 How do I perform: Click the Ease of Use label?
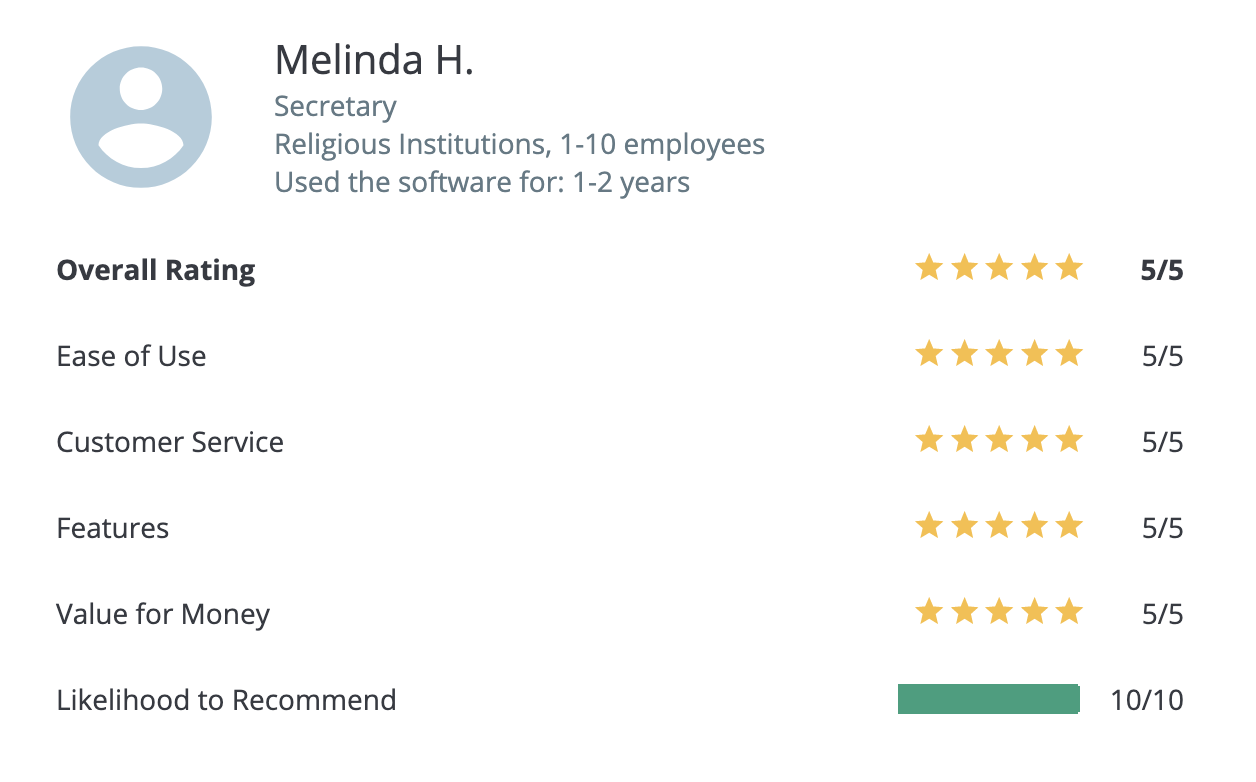(131, 356)
